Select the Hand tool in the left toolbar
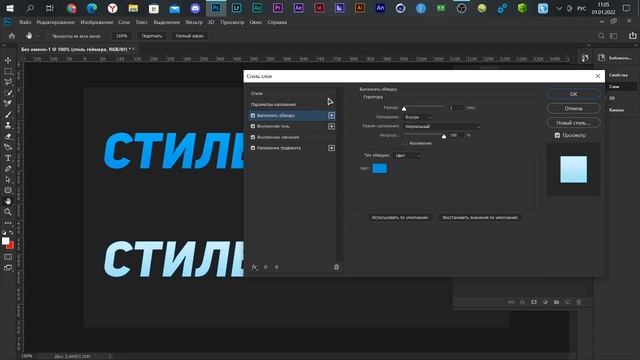This screenshot has height=360, width=640. pyautogui.click(x=8, y=201)
